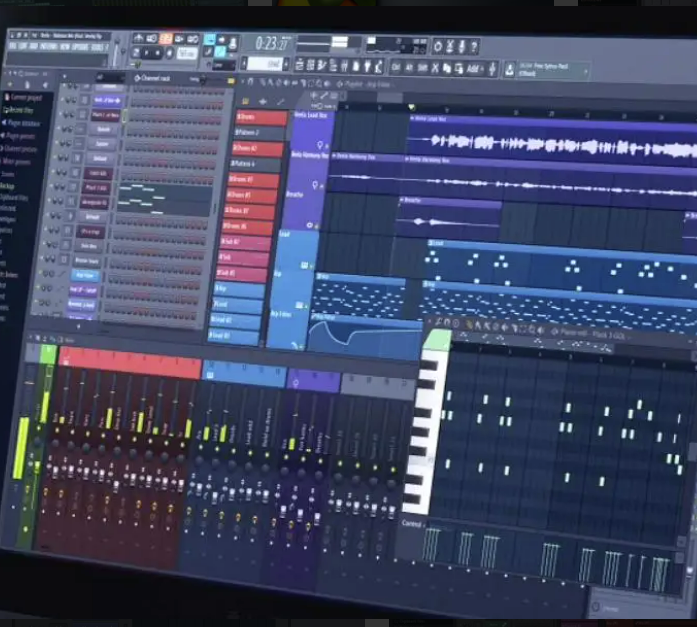This screenshot has height=627, width=697.
Task: Select Pattern 2 in picker
Action: coord(260,133)
